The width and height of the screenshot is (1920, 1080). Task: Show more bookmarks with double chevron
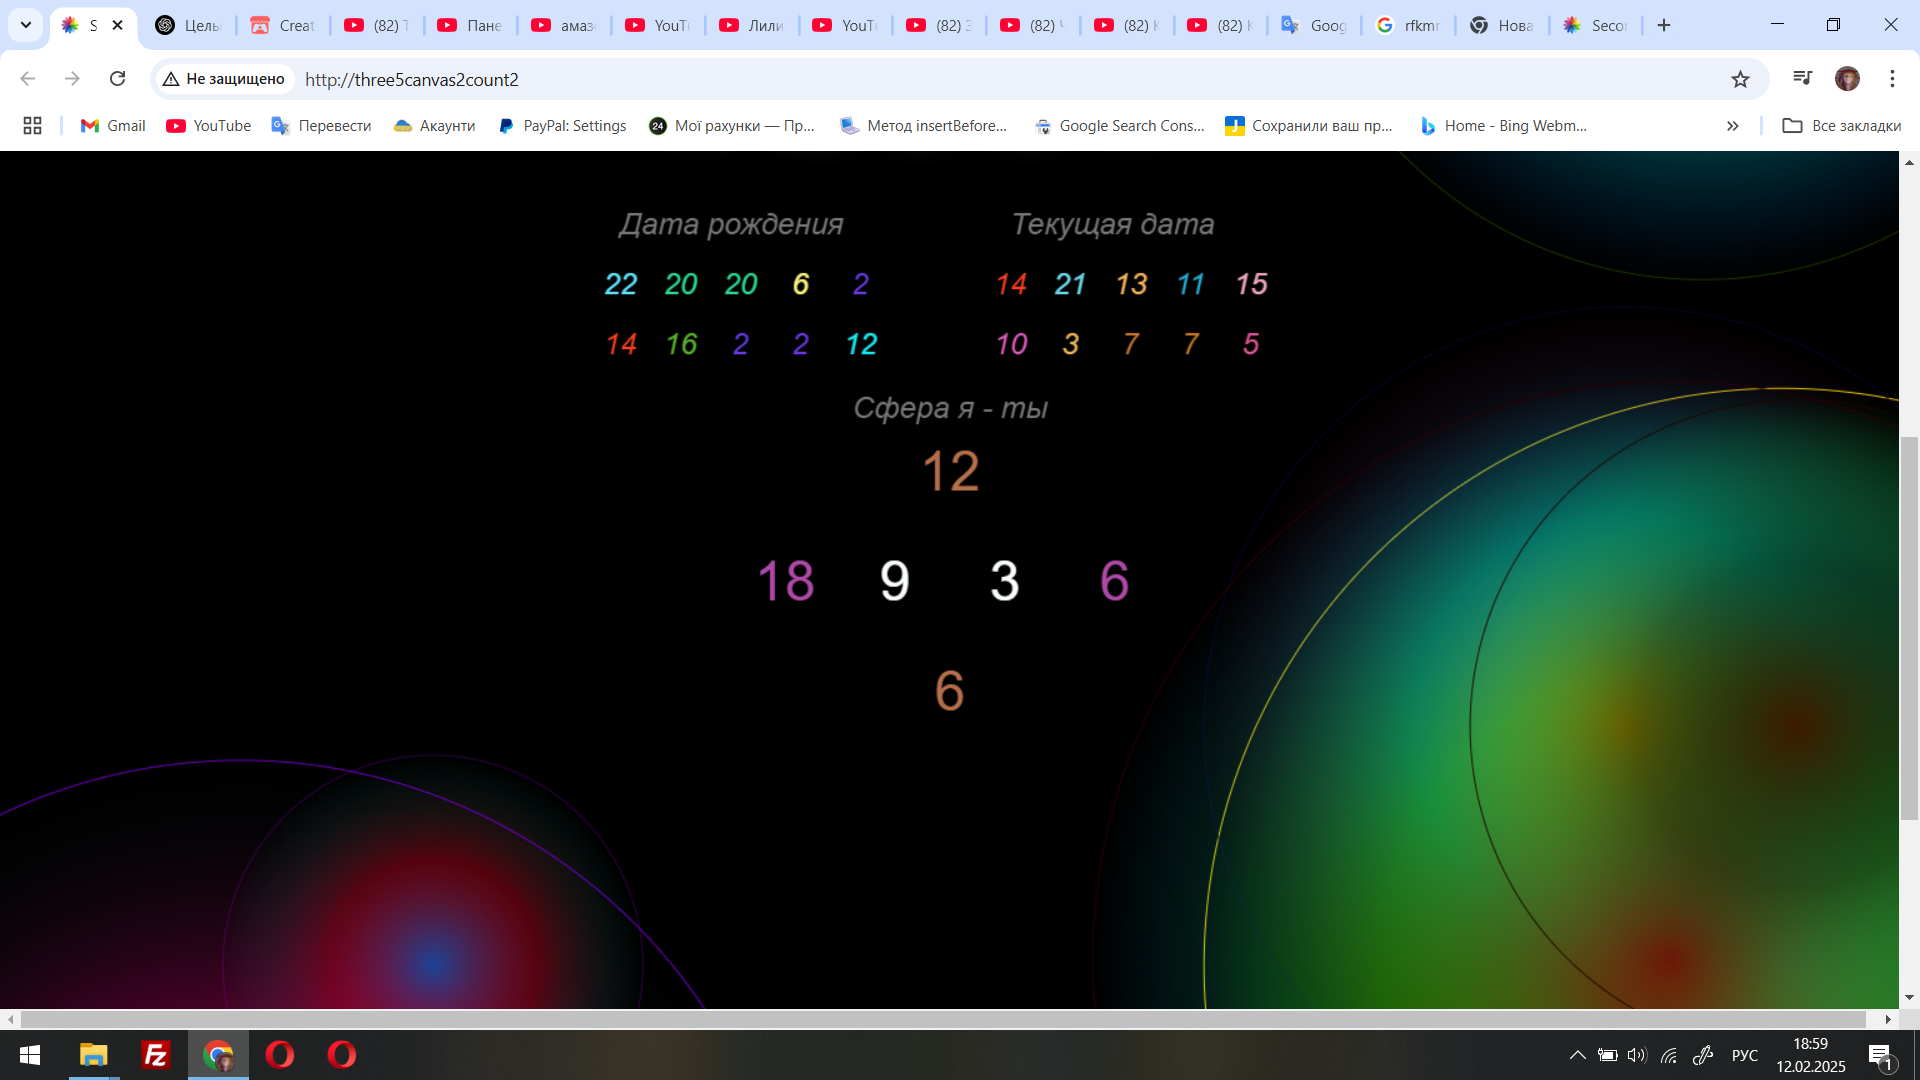(1732, 126)
